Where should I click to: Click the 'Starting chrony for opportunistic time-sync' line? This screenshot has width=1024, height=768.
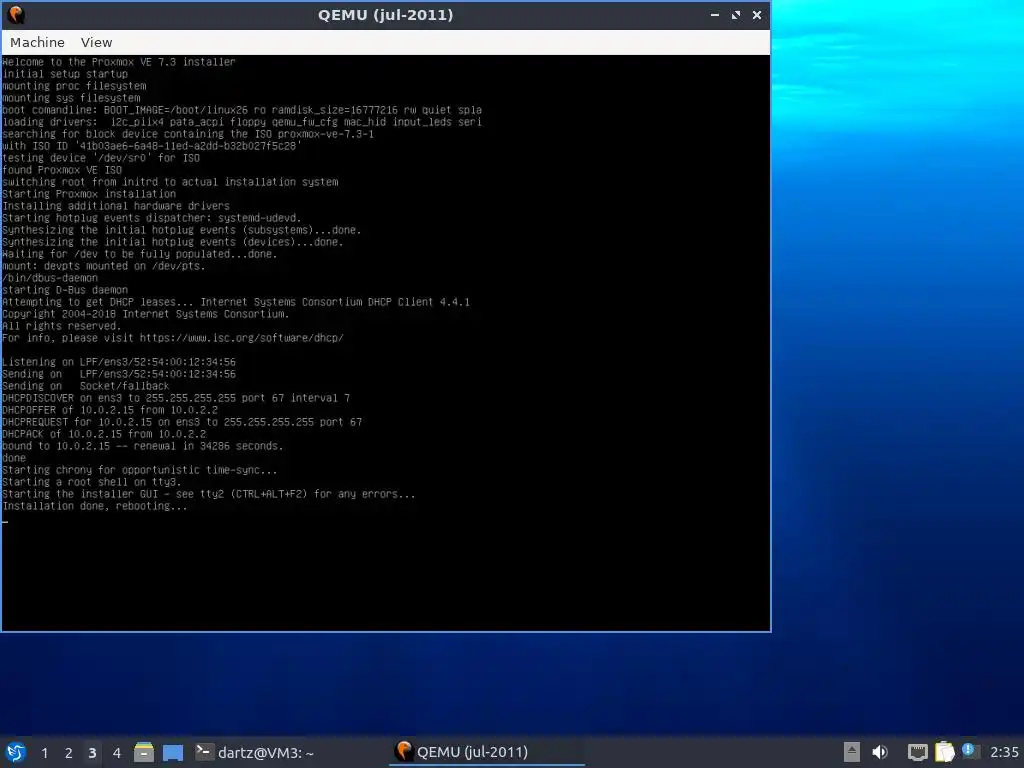(x=140, y=470)
